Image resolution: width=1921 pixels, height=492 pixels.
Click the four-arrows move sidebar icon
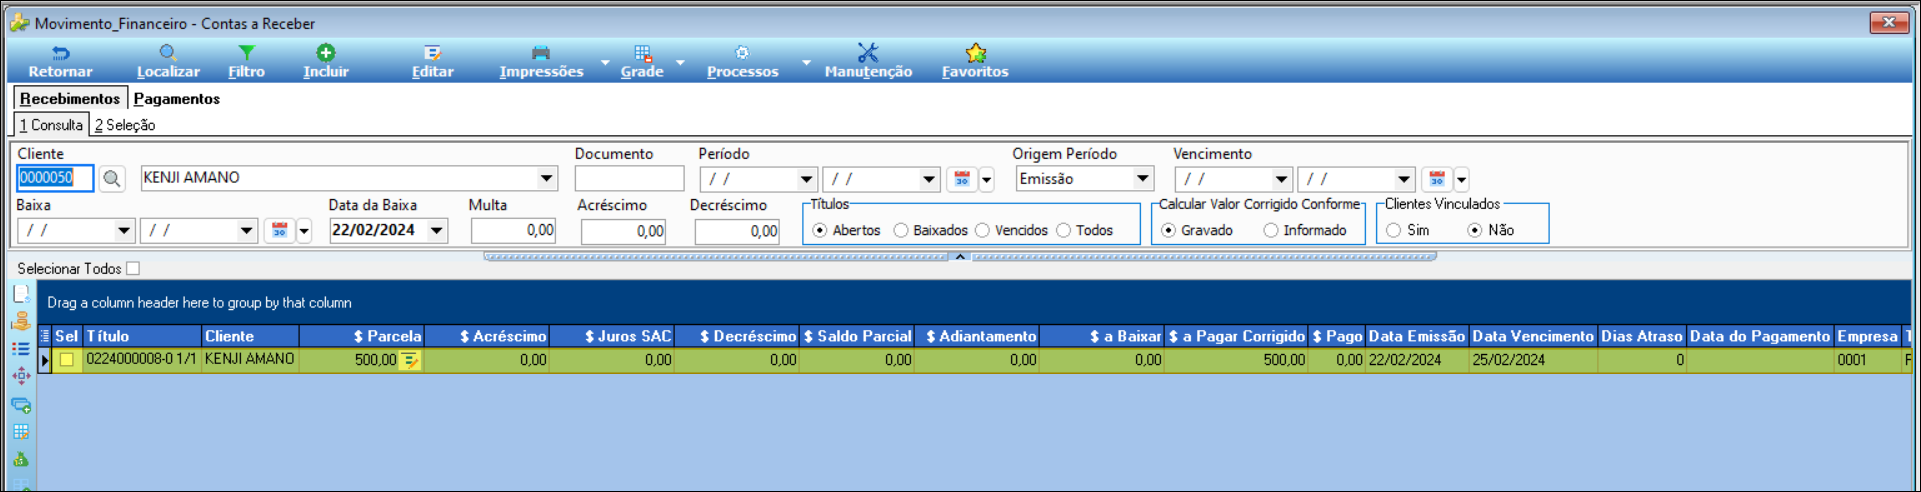(21, 377)
